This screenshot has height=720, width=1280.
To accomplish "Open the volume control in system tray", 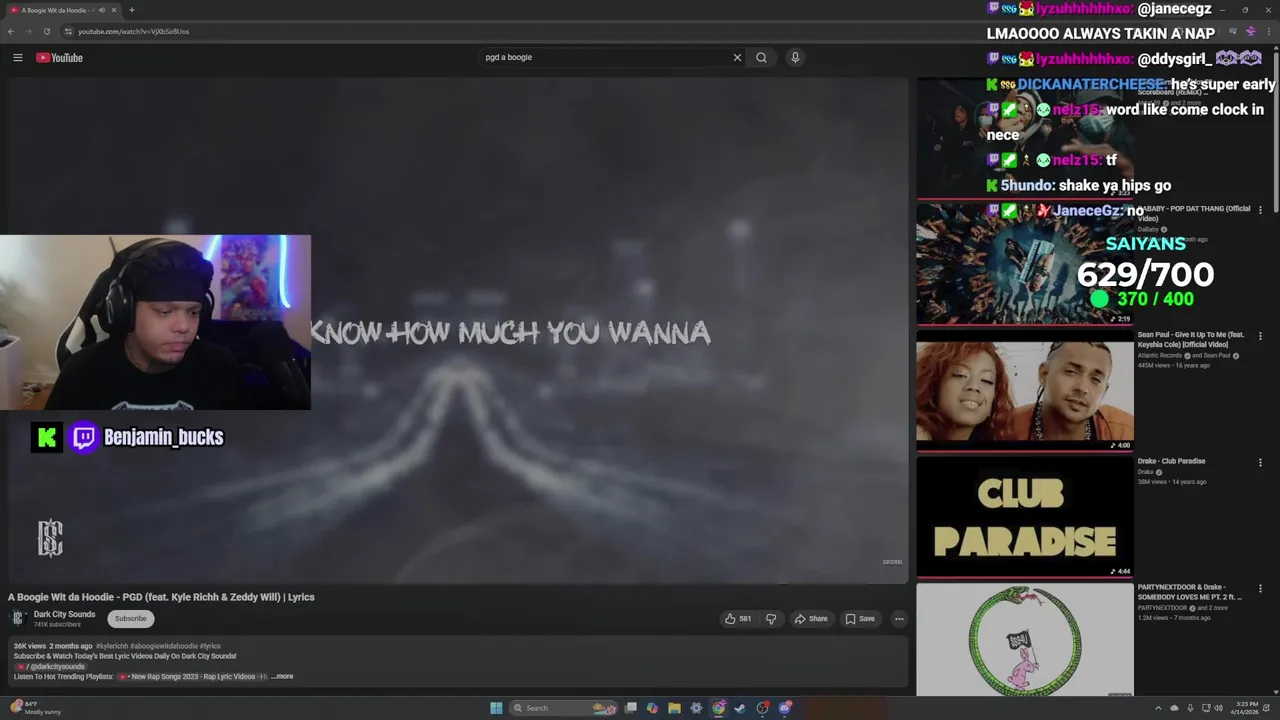I will [1218, 708].
